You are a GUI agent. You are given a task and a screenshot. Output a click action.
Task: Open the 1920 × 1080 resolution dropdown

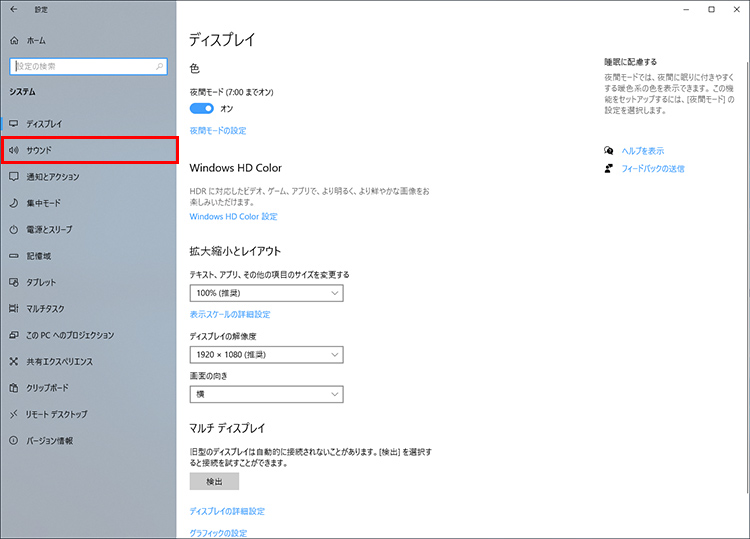(x=266, y=354)
